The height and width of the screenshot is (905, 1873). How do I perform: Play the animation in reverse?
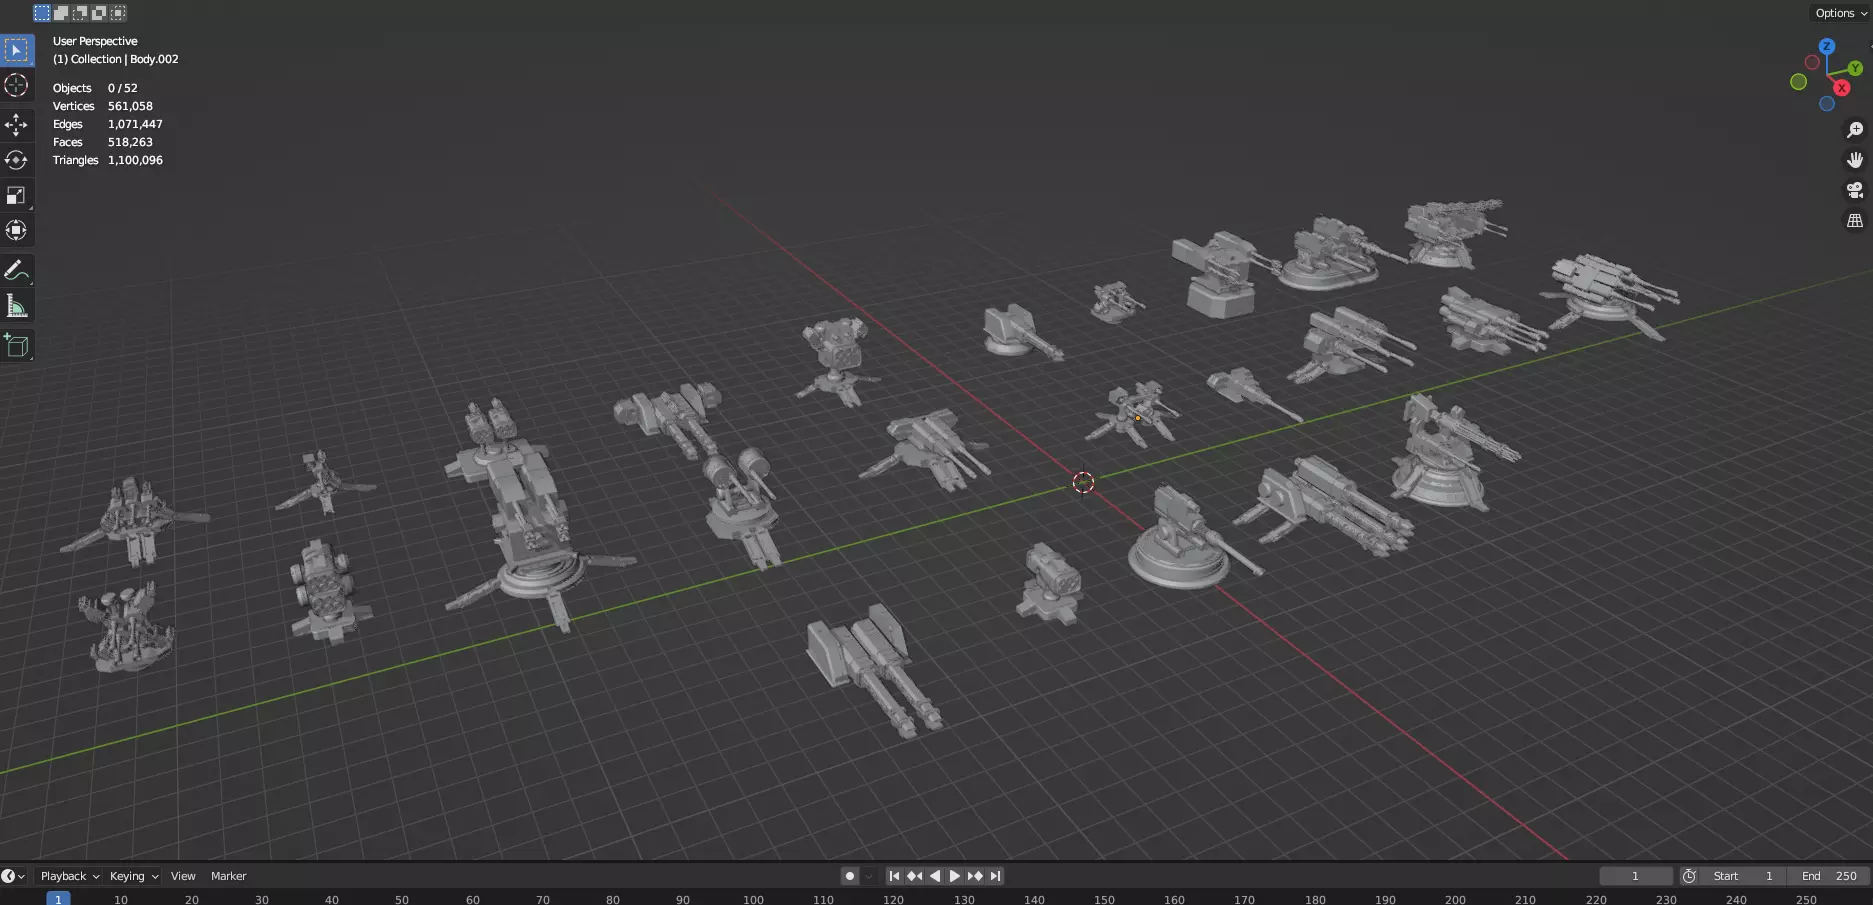coord(934,876)
